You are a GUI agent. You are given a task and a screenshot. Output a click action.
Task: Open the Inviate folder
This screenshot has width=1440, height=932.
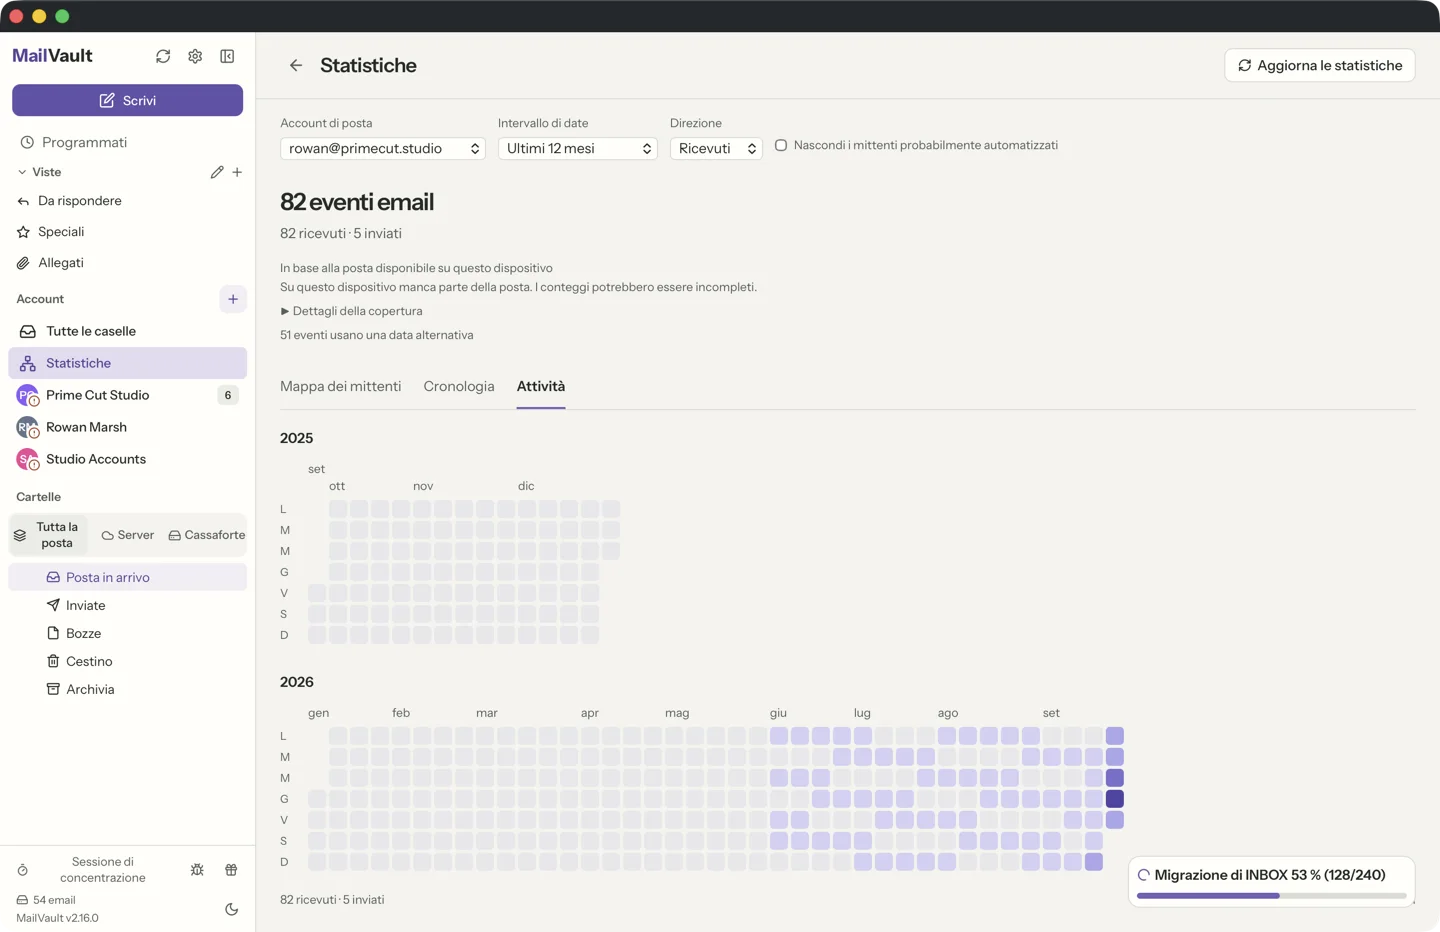(x=127, y=605)
